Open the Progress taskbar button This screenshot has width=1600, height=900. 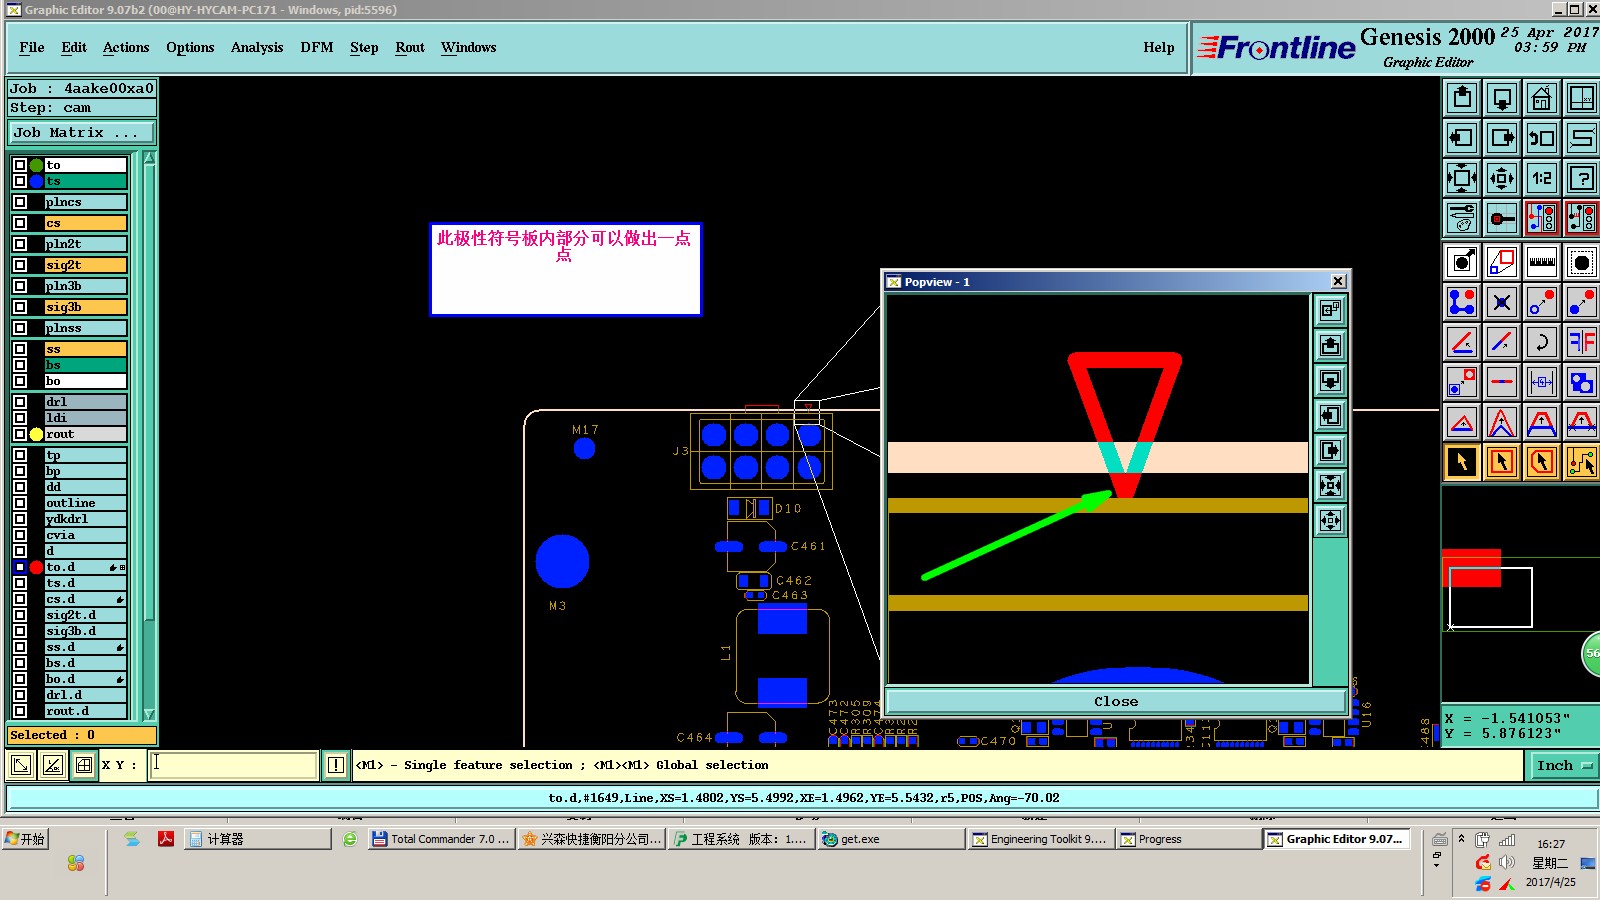coord(1189,839)
